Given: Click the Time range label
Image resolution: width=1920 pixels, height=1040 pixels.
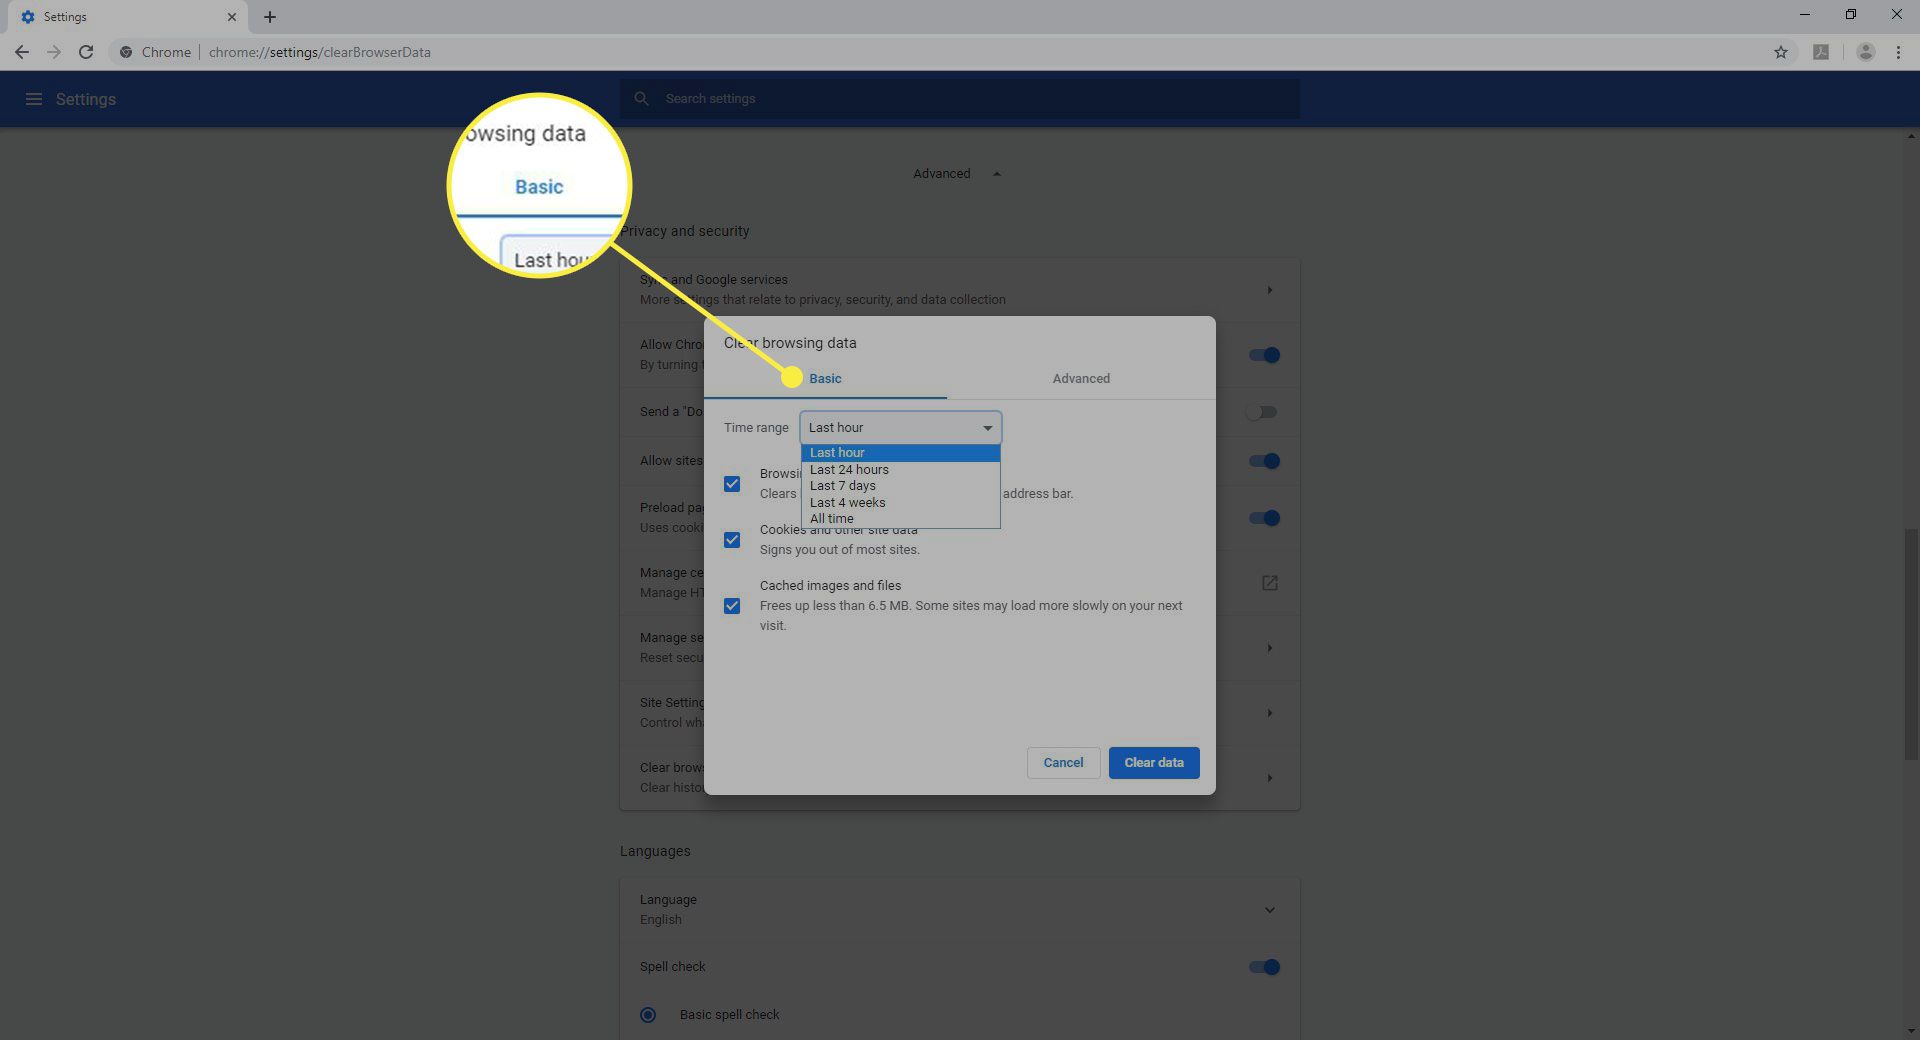Looking at the screenshot, I should 756,428.
